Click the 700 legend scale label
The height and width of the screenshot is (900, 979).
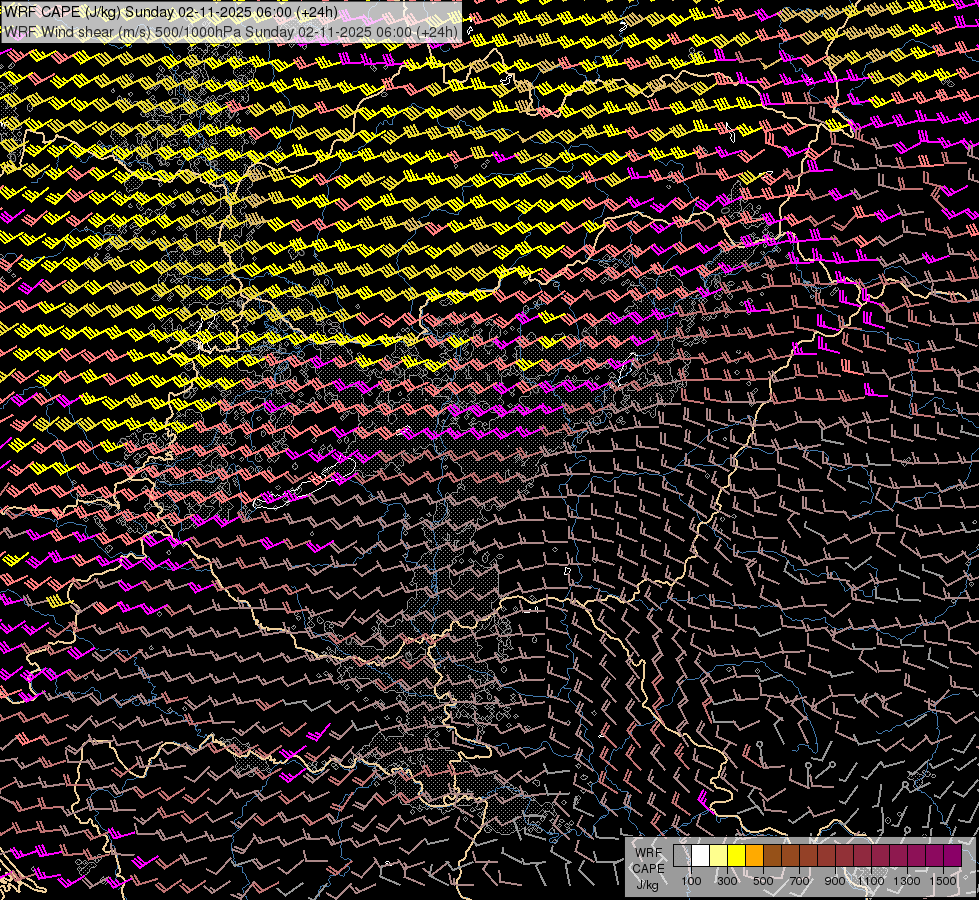[x=799, y=880]
